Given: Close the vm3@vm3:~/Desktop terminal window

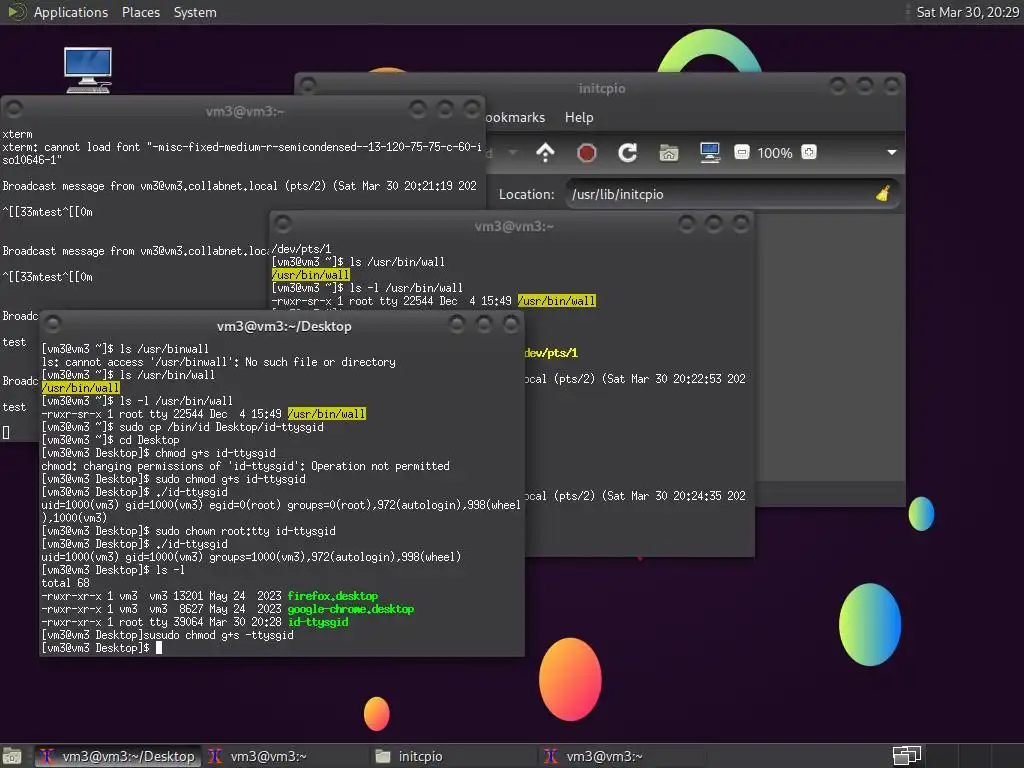Looking at the screenshot, I should (511, 324).
